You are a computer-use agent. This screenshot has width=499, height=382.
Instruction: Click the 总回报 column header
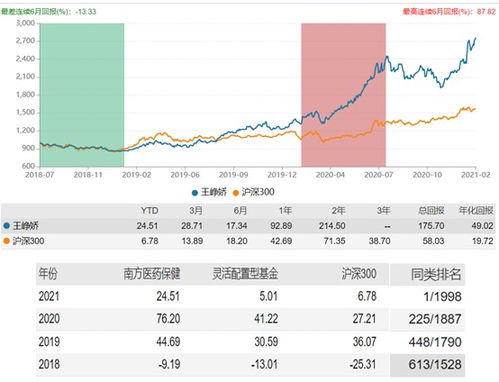[x=431, y=211]
